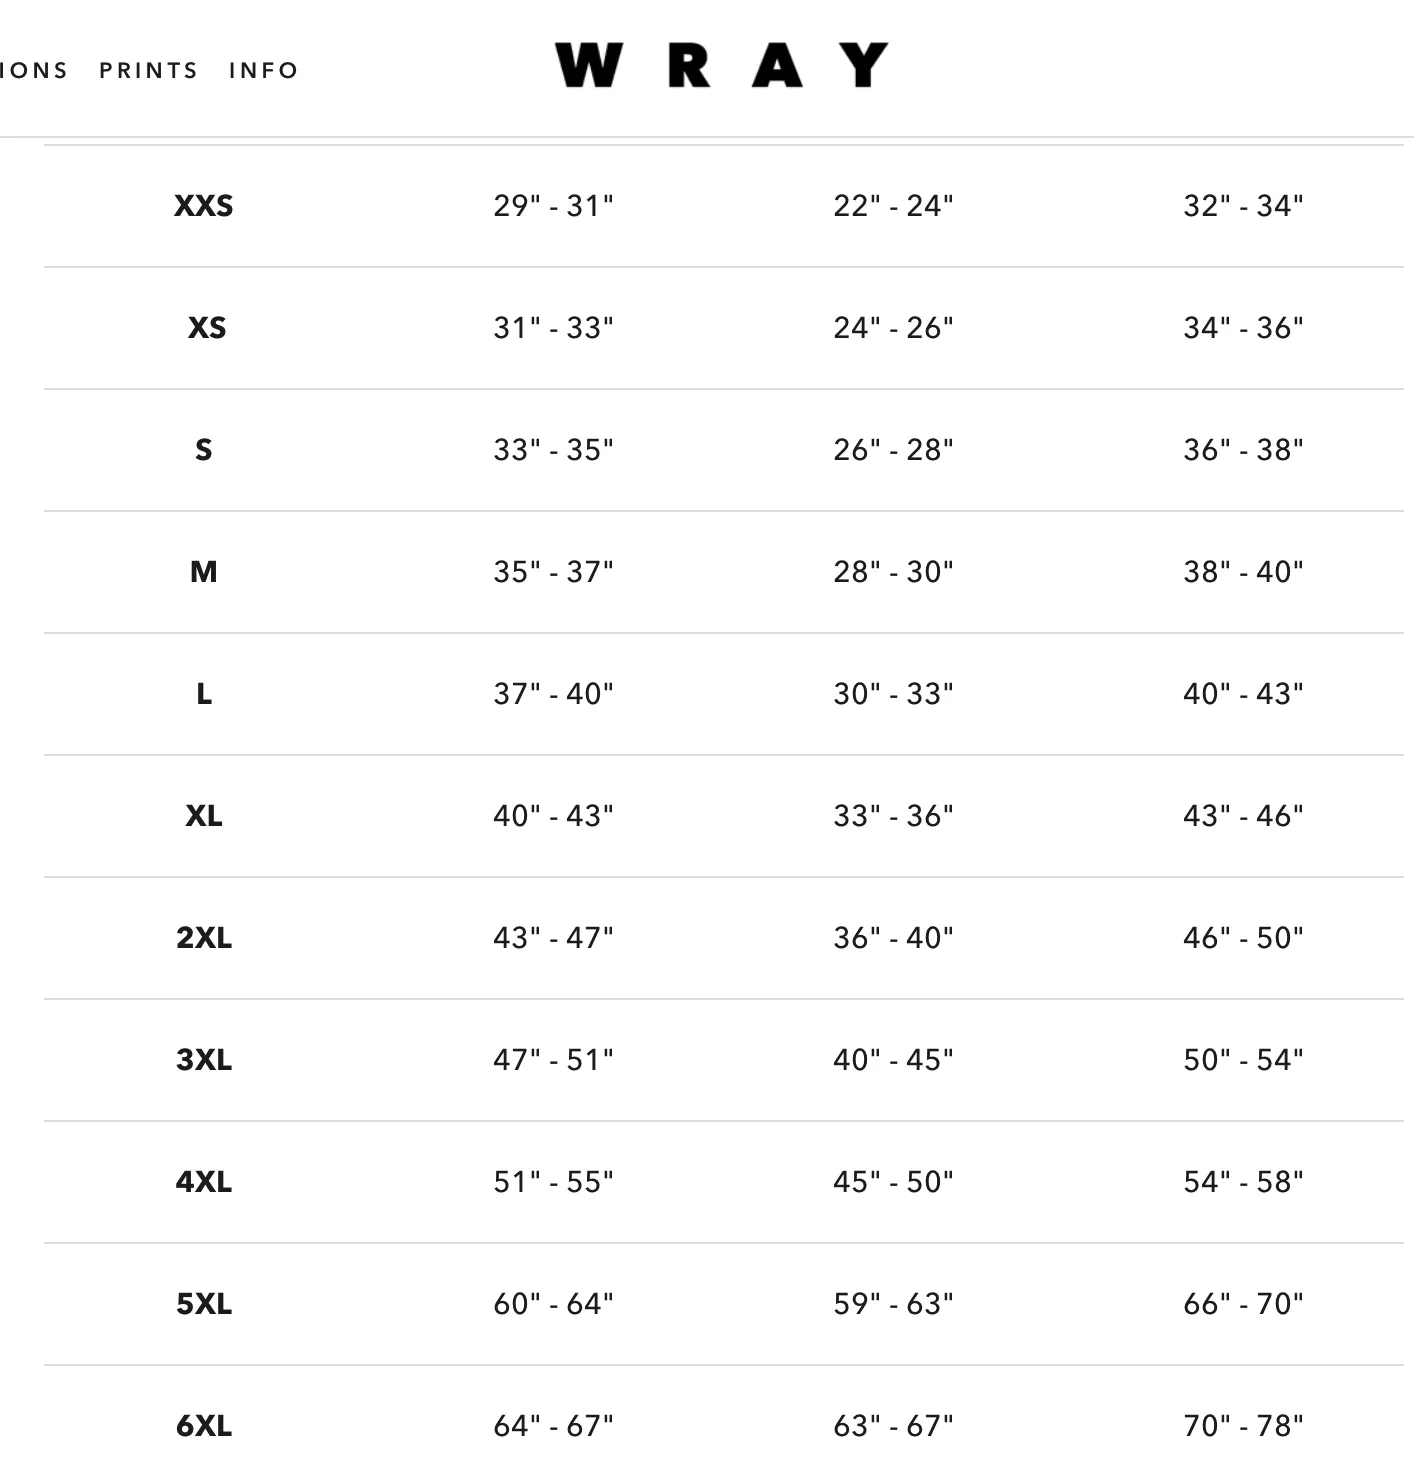Click the 28" - 30" measurement for M
Viewport: 1414px width, 1480px height.
[x=893, y=572]
